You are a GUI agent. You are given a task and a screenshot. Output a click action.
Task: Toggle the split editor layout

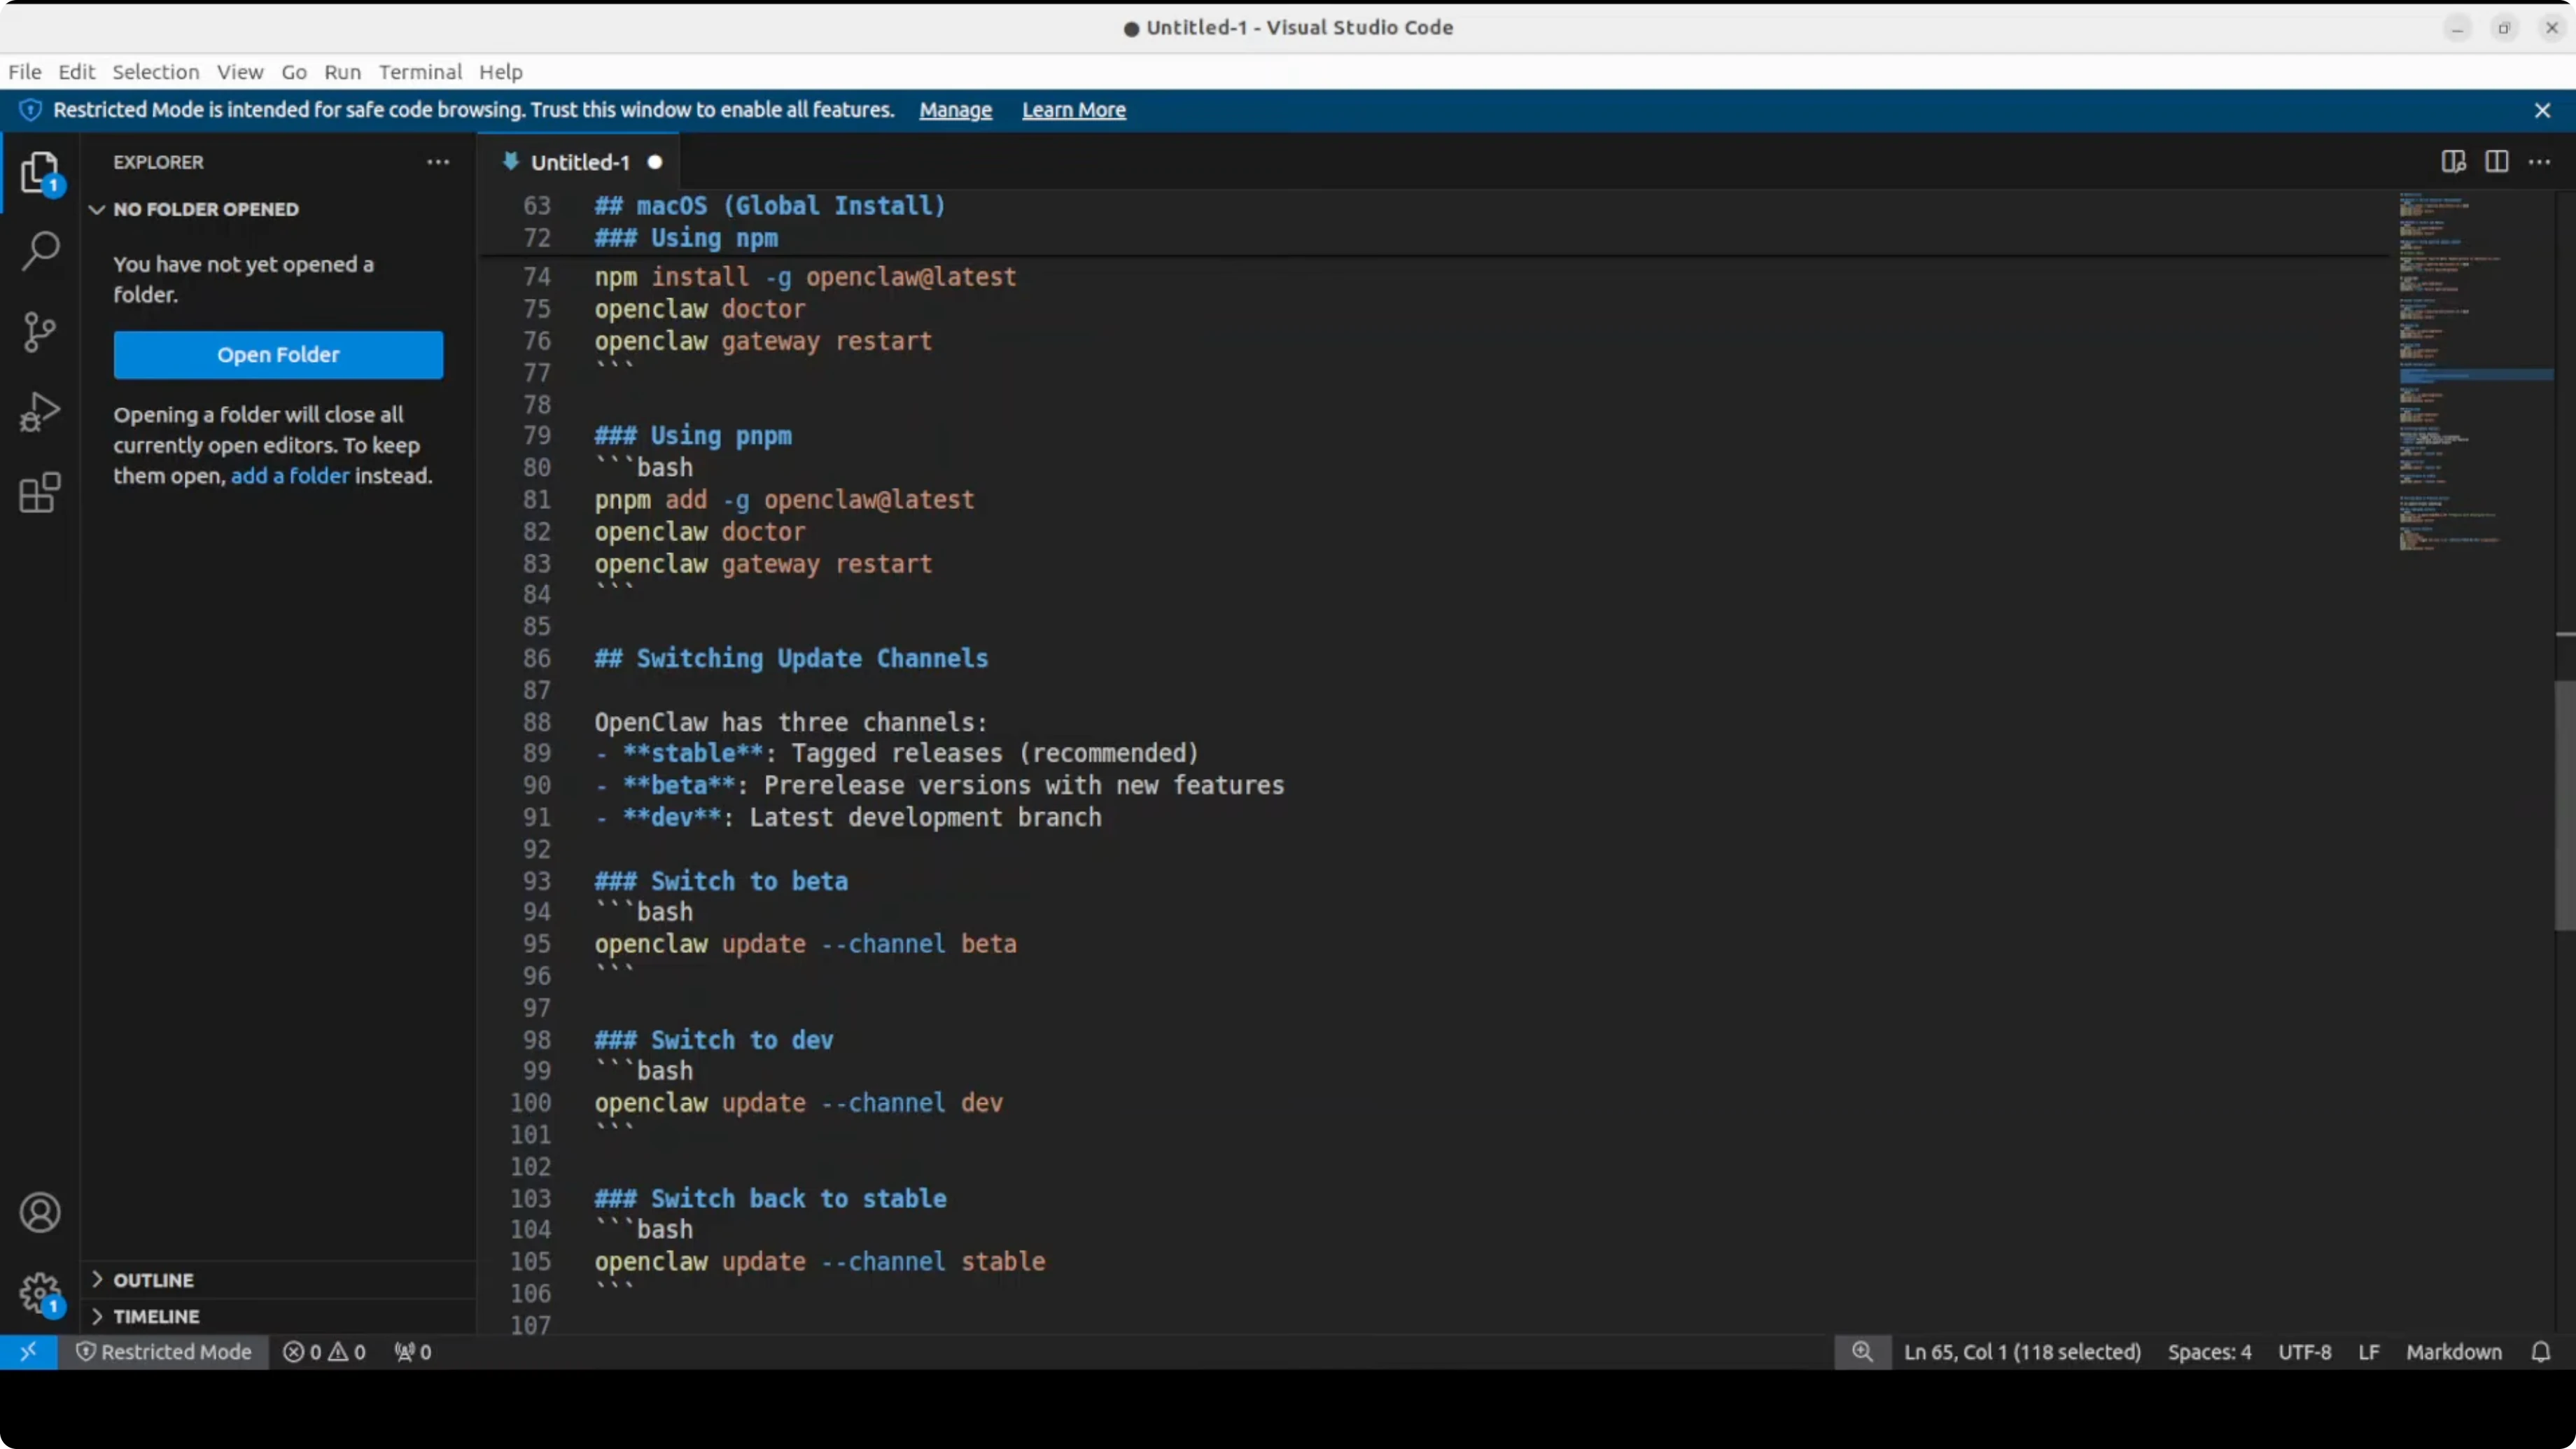click(2497, 161)
